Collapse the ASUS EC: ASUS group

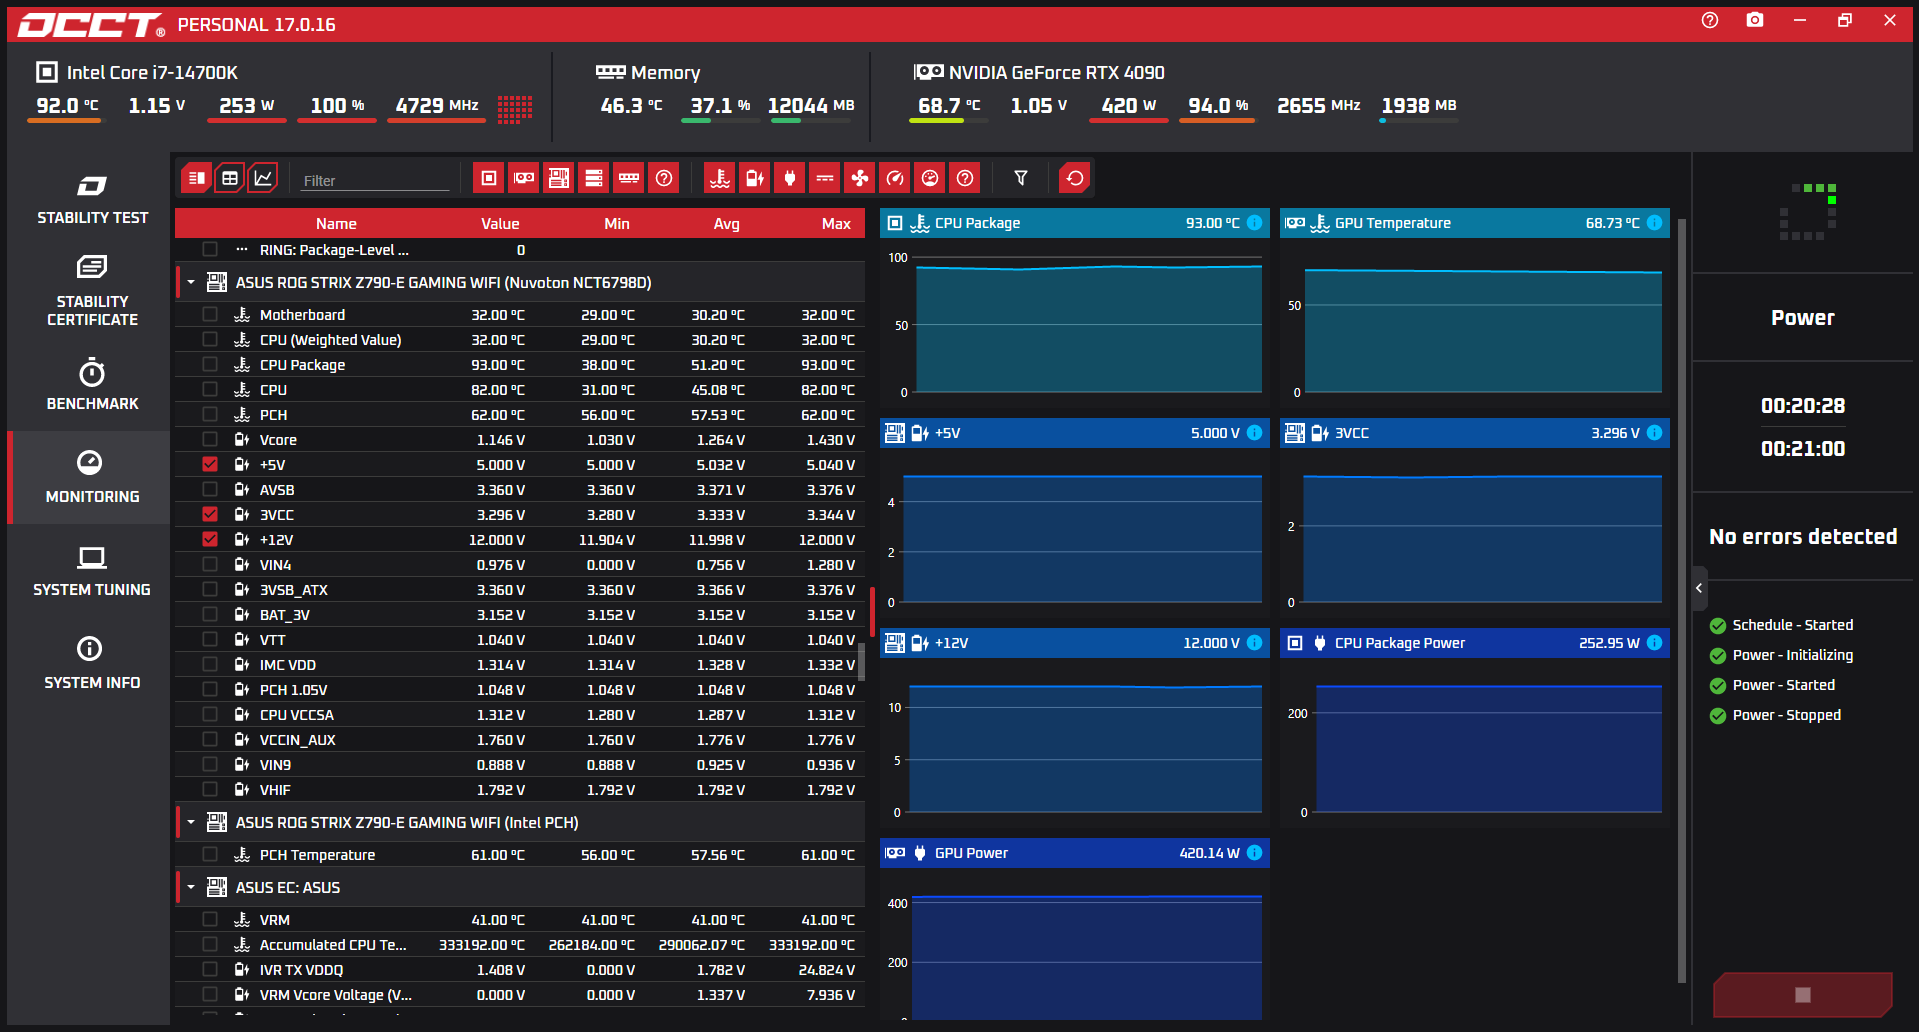[191, 887]
